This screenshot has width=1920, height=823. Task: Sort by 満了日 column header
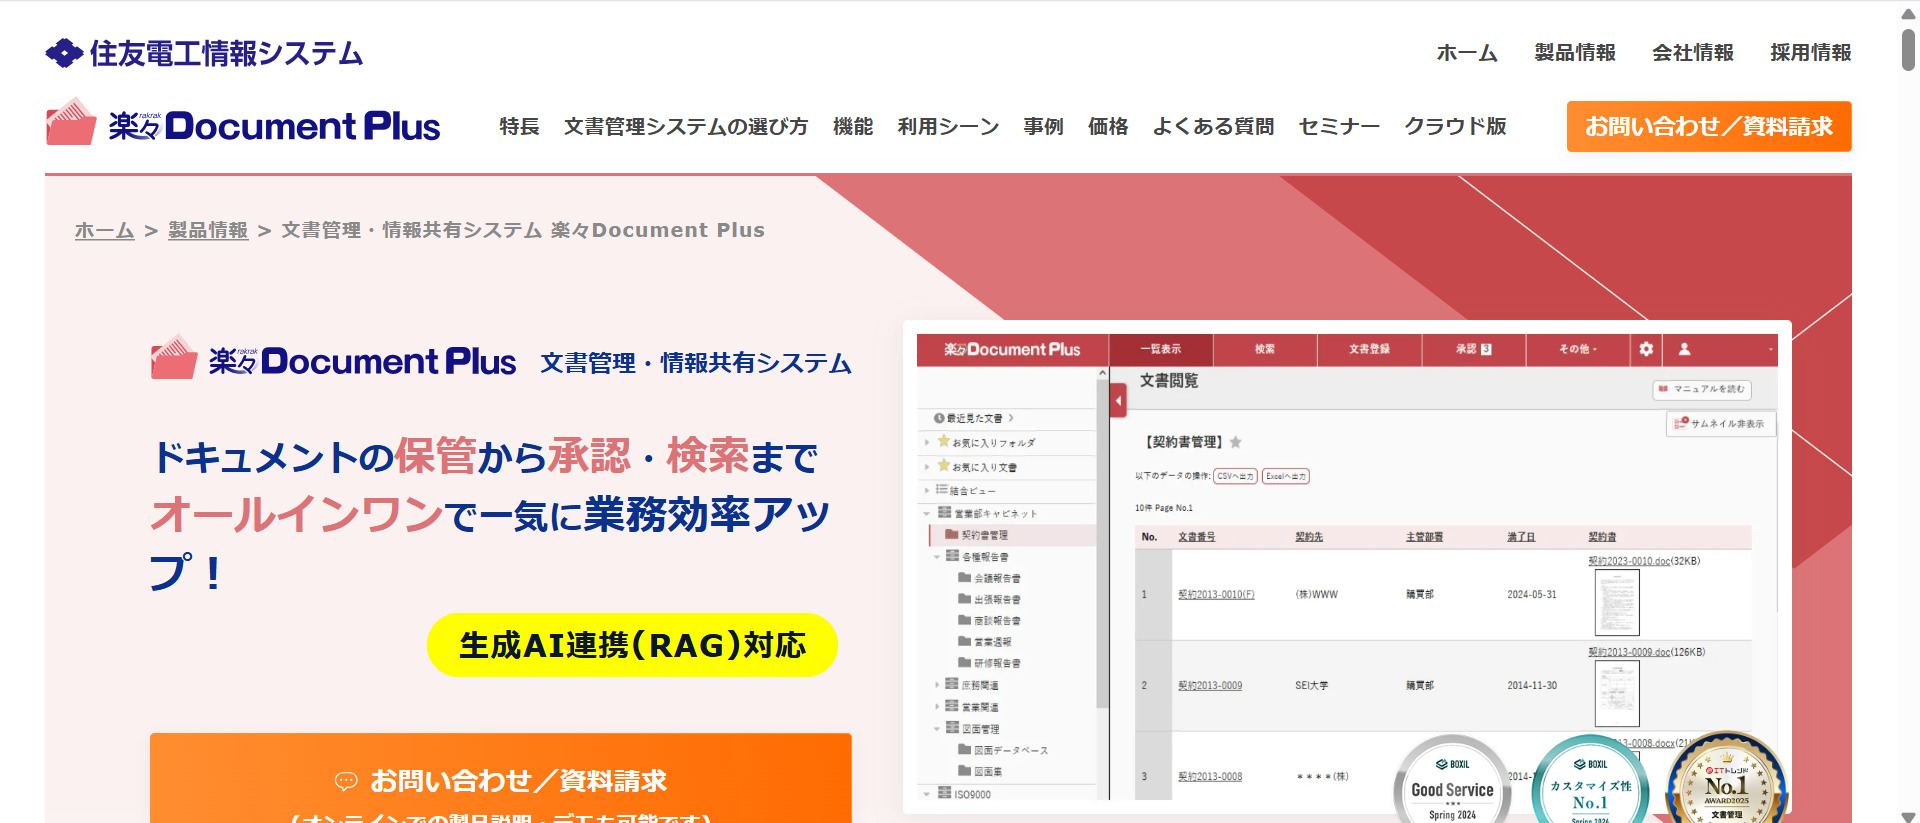(1521, 537)
